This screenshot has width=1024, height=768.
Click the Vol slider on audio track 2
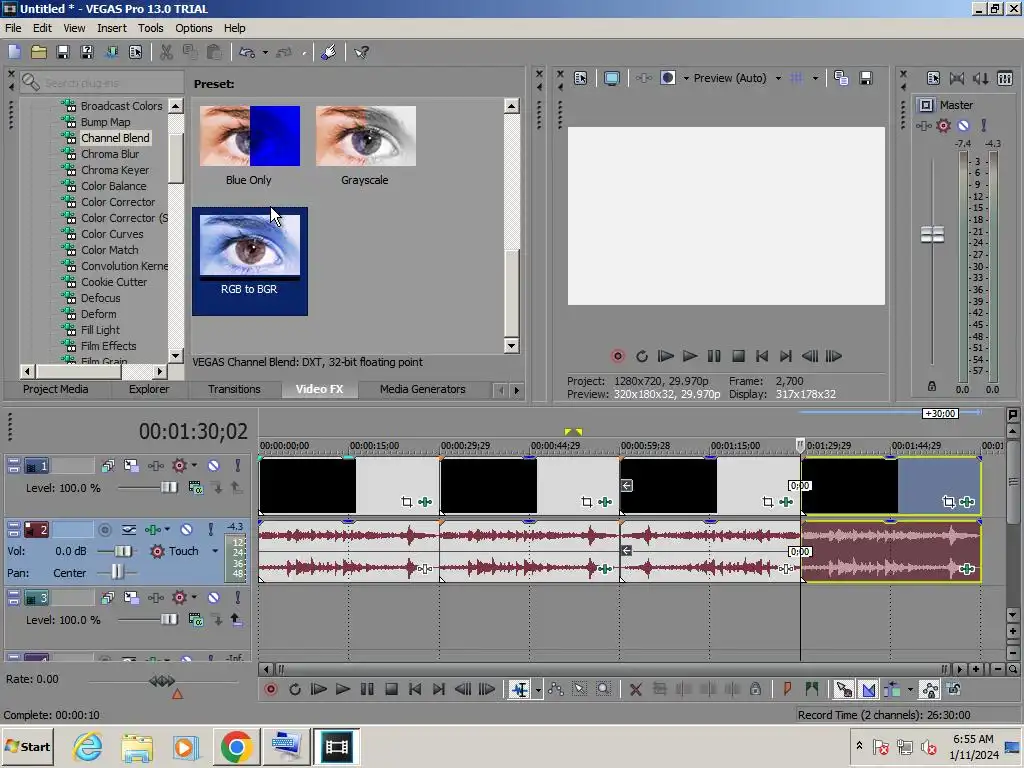pyautogui.click(x=123, y=551)
